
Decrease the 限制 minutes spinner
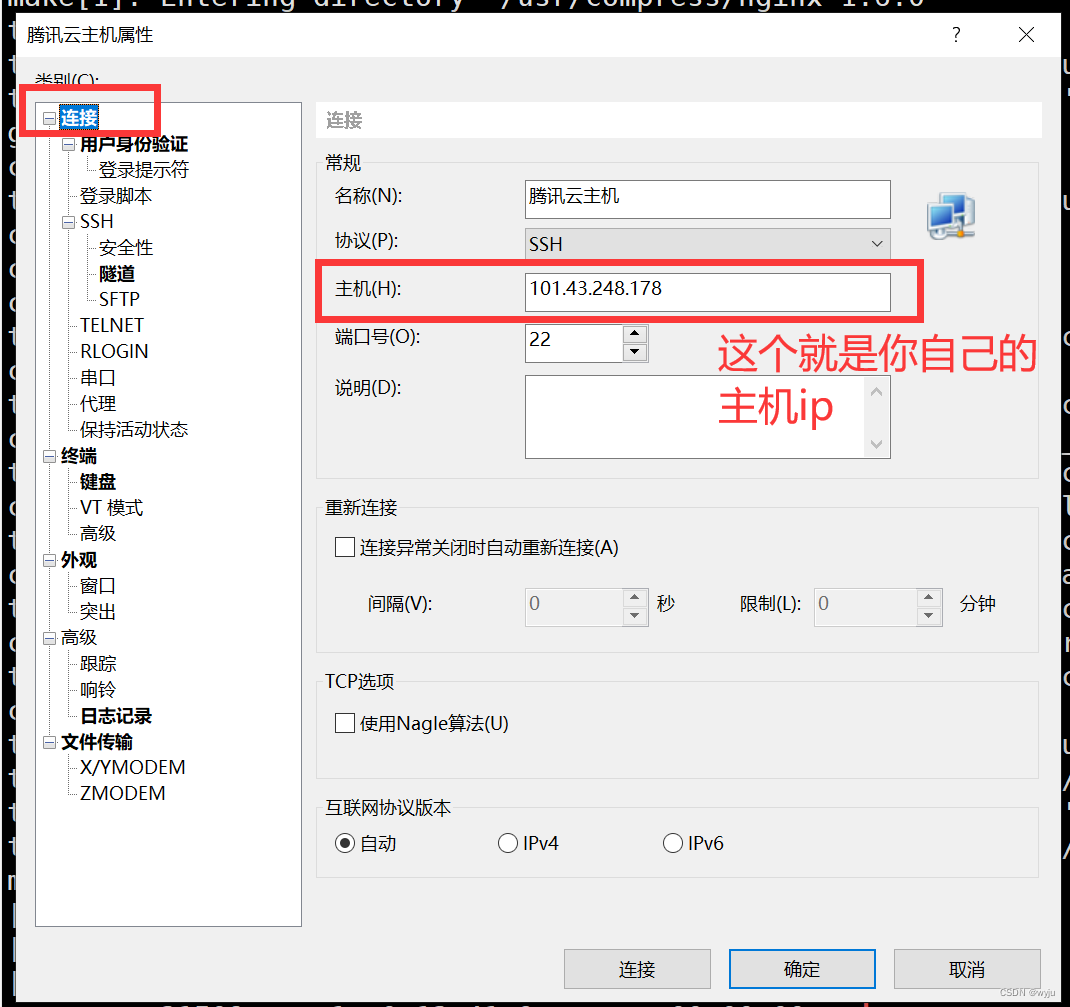coord(929,615)
